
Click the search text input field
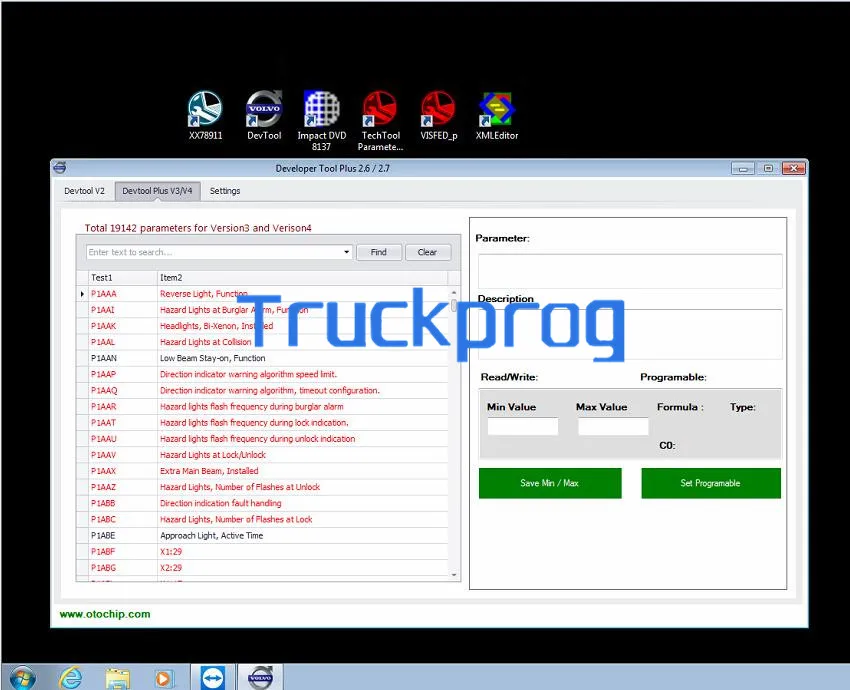tap(214, 252)
